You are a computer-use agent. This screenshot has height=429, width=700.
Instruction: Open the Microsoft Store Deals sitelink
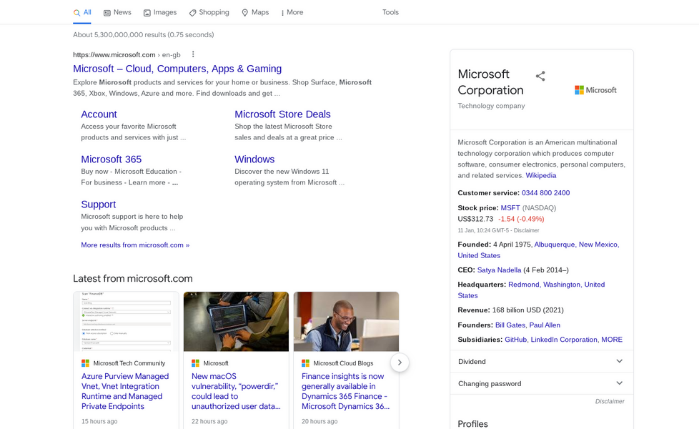pos(283,114)
